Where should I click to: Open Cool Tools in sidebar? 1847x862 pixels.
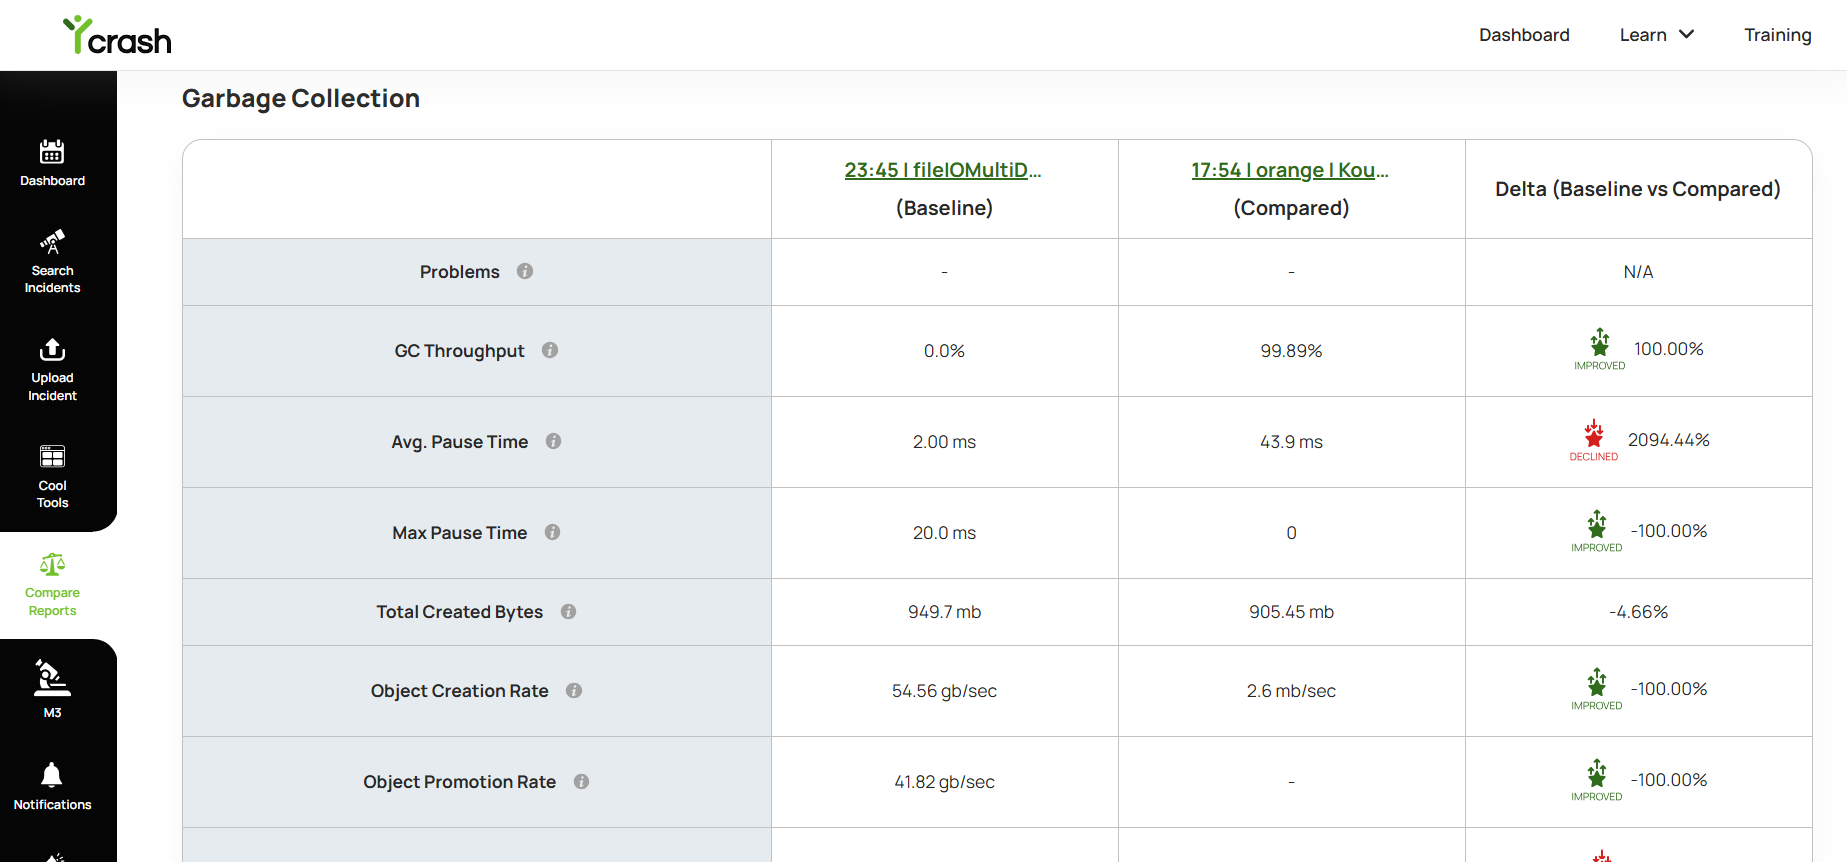coord(52,477)
